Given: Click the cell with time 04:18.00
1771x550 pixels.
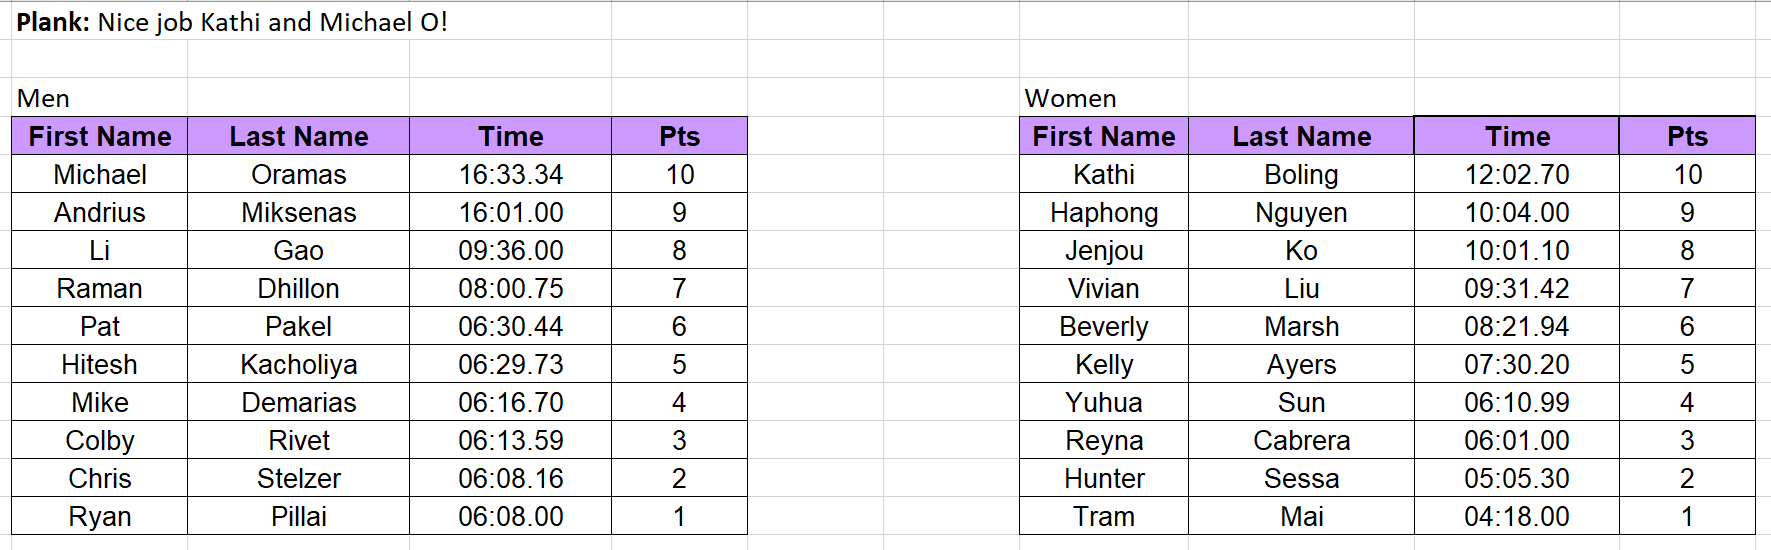Looking at the screenshot, I should [x=1516, y=516].
